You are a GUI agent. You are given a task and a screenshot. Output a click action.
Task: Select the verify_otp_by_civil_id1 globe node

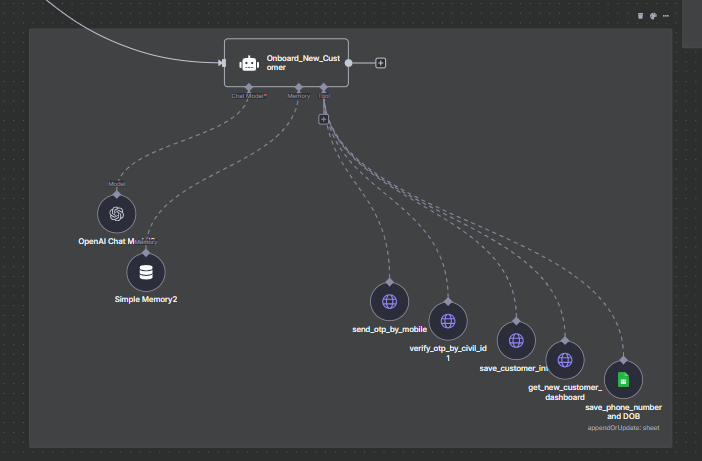[x=448, y=321]
